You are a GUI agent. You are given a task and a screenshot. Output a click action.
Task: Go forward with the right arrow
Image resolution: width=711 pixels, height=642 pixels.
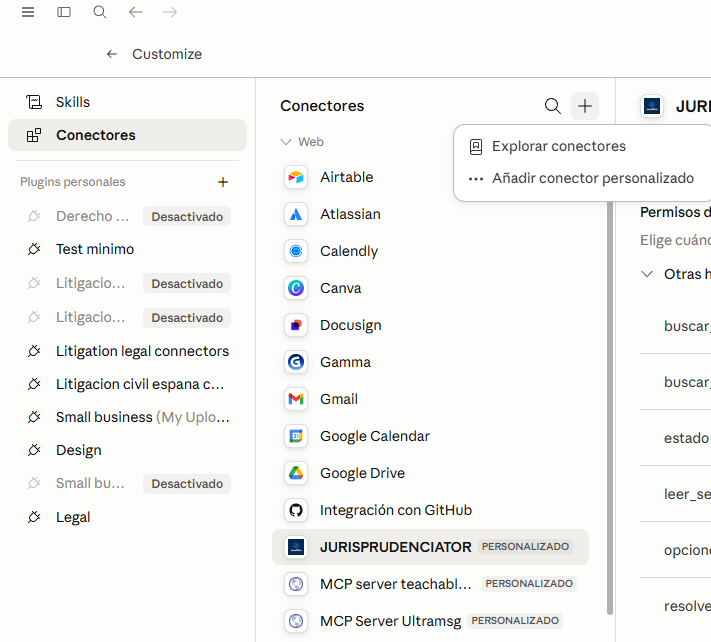coord(170,12)
